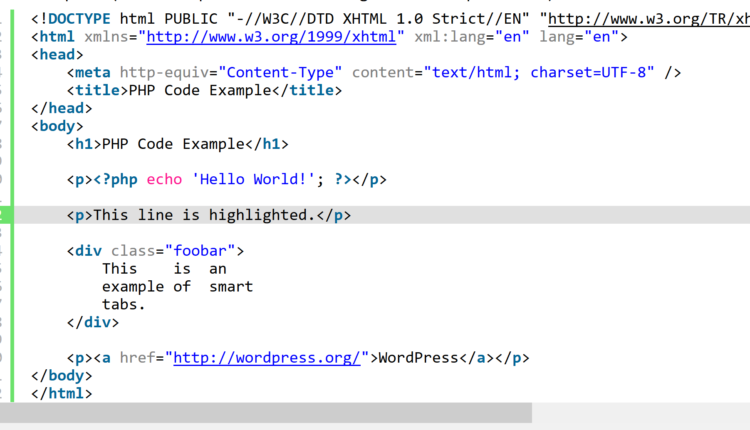Select the highlighted line 'This line is highlighted.'
The image size is (750, 430).
375,215
